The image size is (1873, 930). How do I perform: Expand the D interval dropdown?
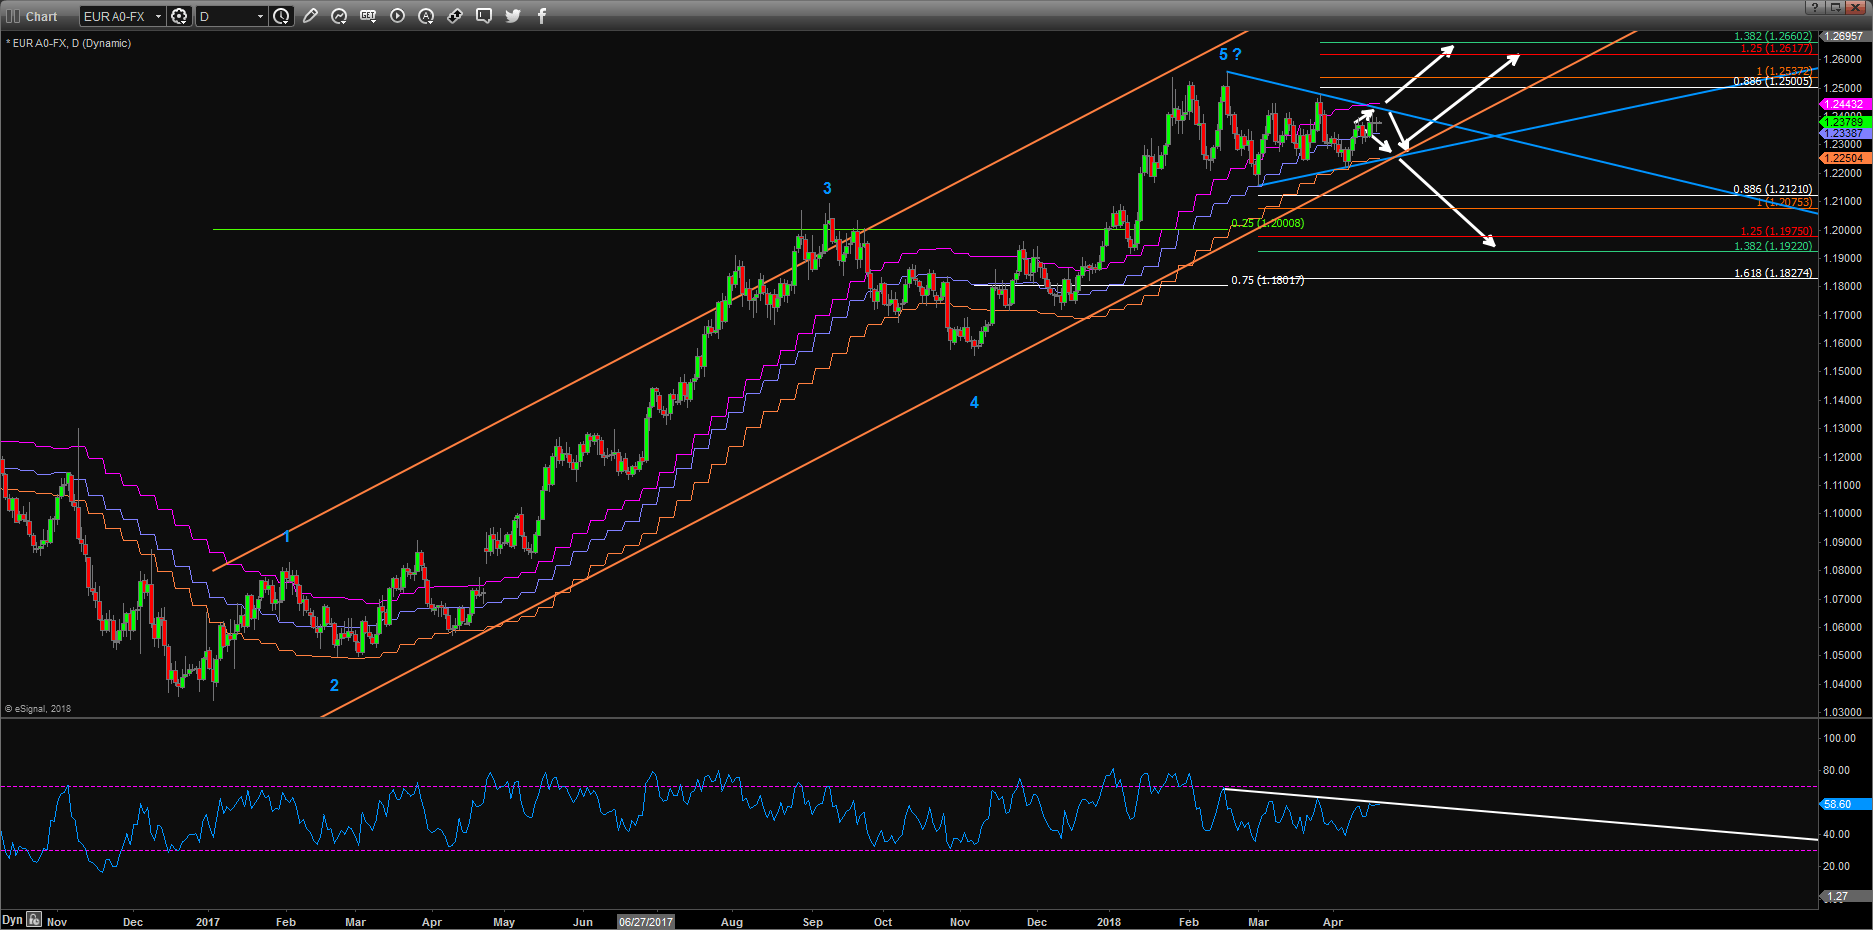click(260, 16)
